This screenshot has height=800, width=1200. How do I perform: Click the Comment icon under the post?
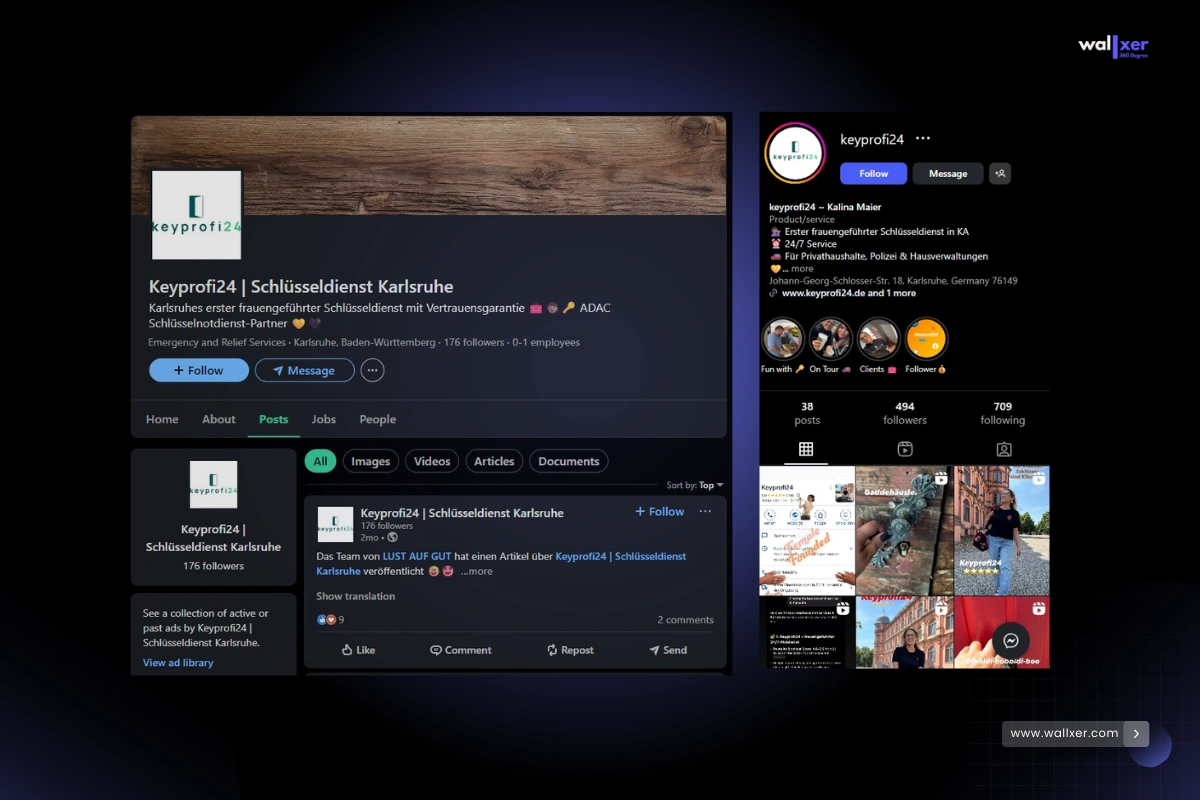pos(436,650)
